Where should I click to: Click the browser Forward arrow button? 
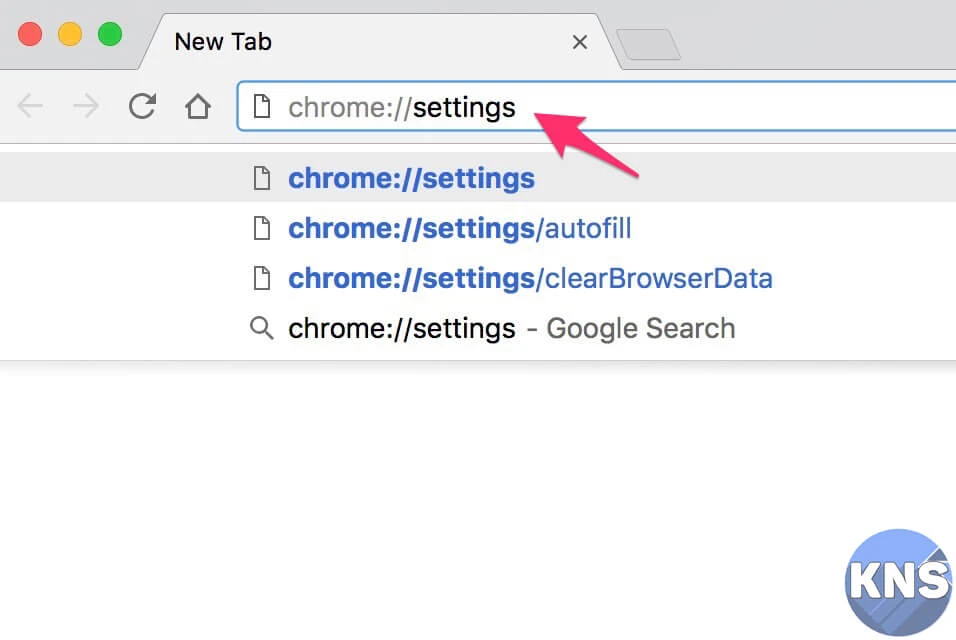click(86, 106)
